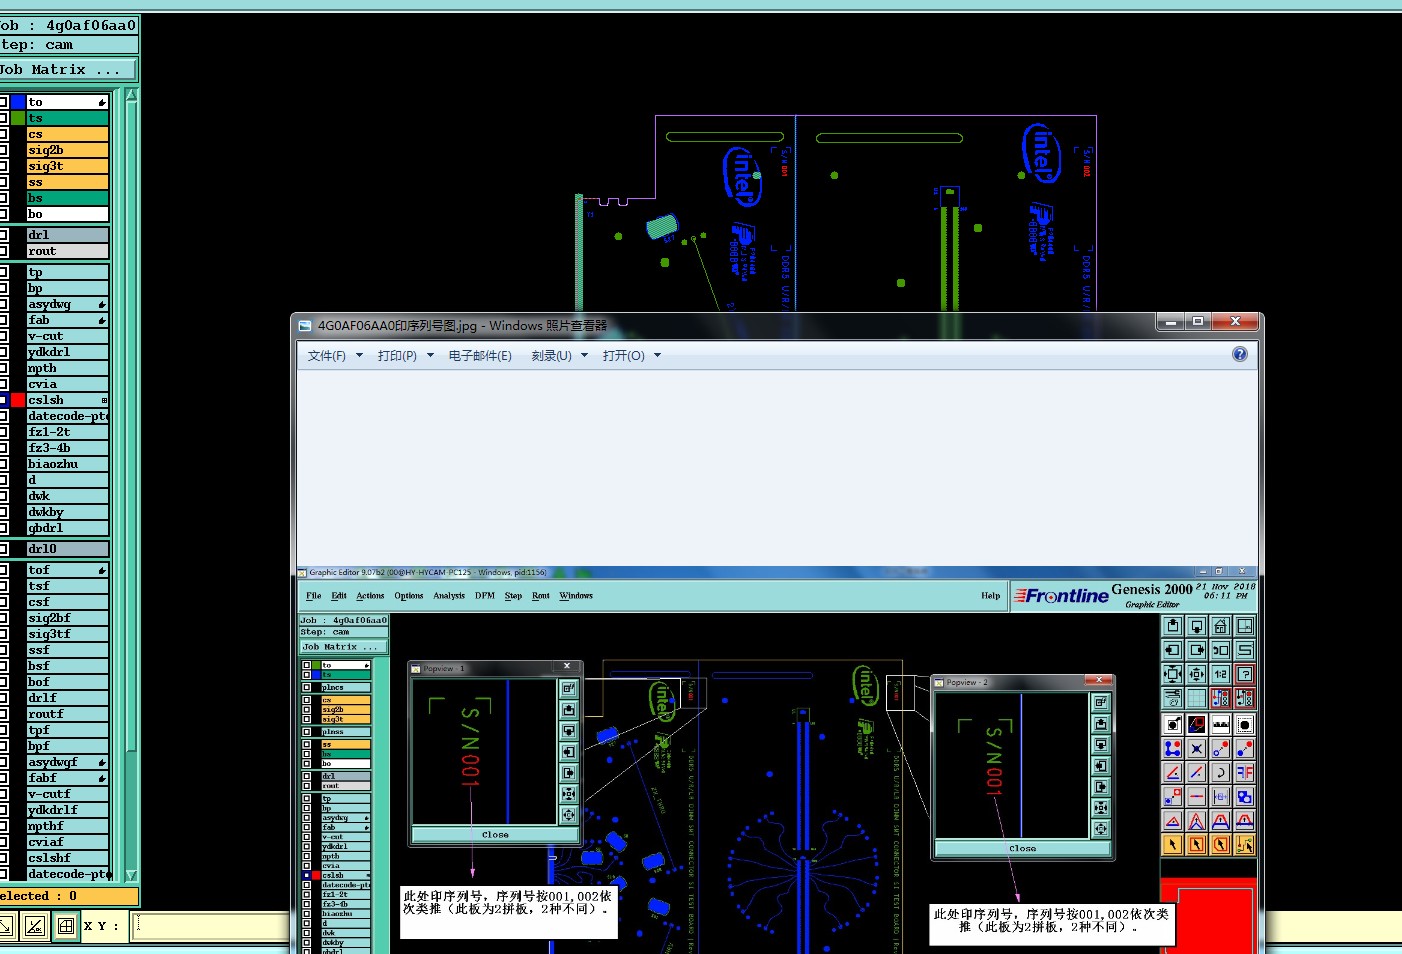Select layer cslshf in the list
The height and width of the screenshot is (954, 1402).
(x=67, y=858)
